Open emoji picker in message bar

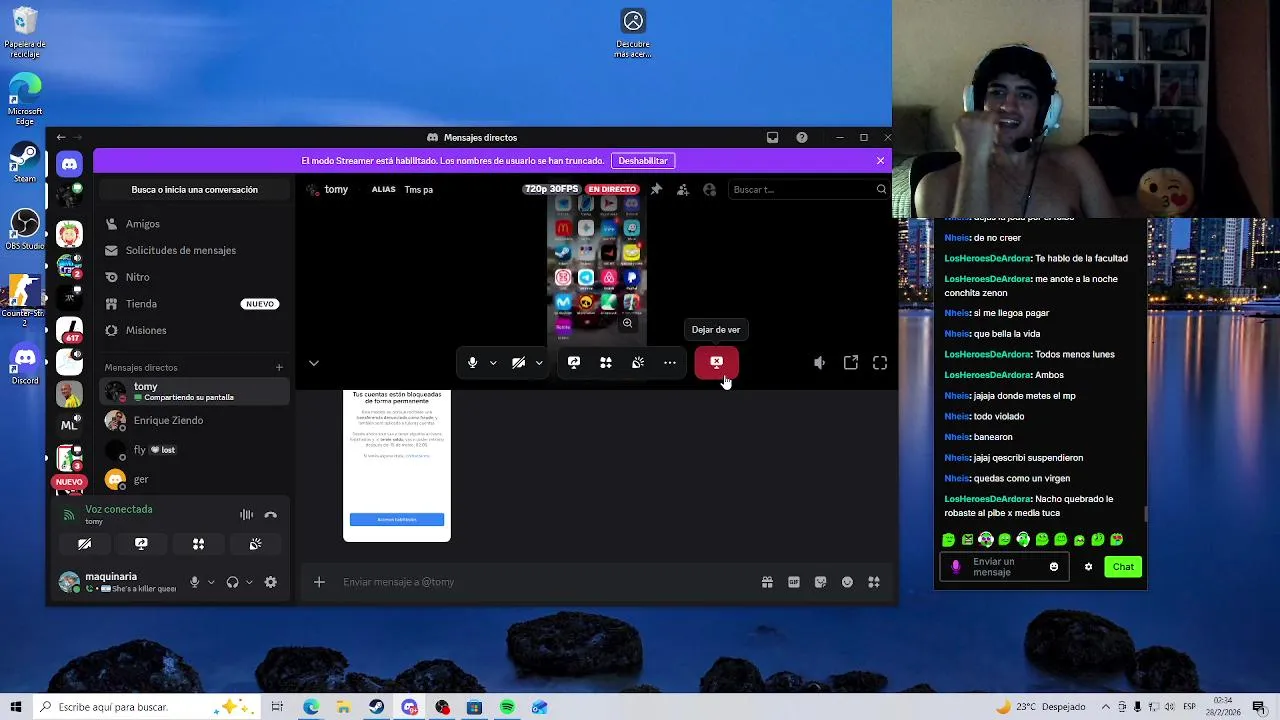pyautogui.click(x=847, y=582)
